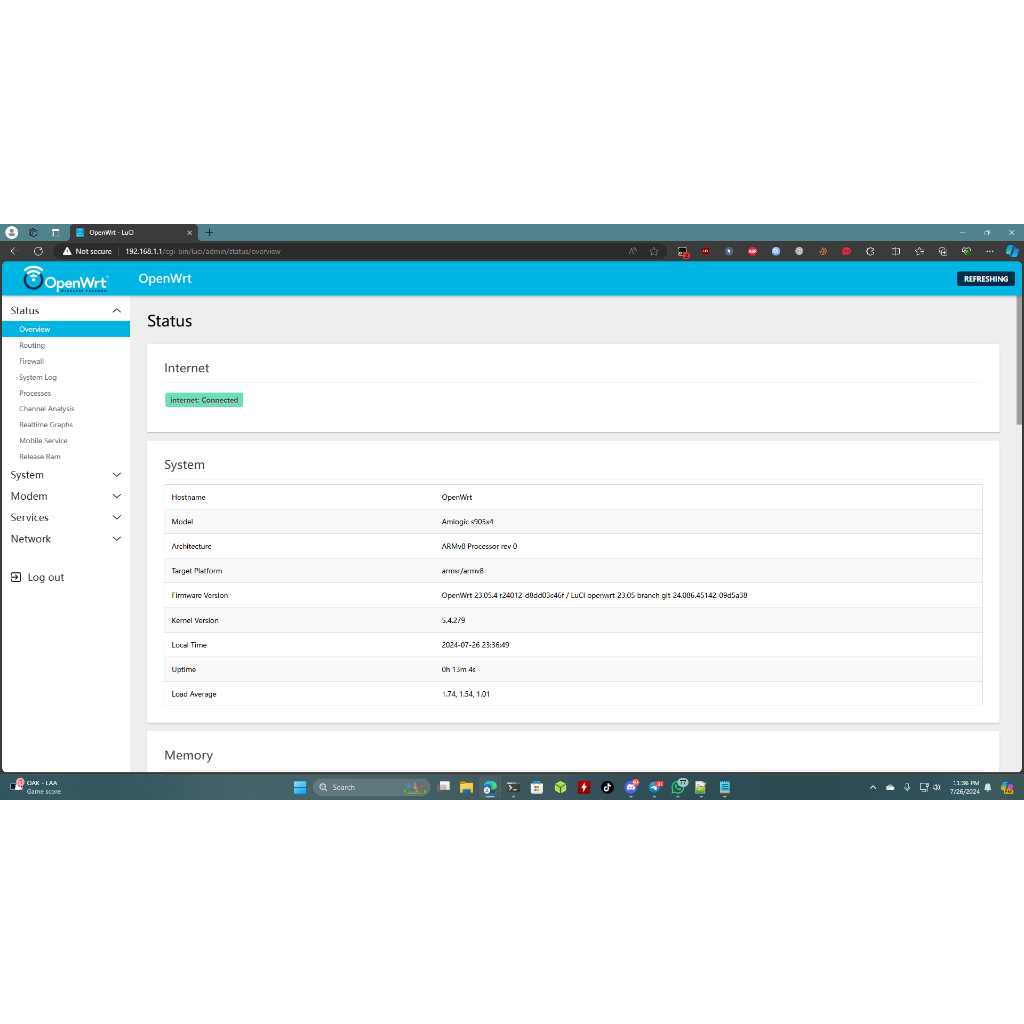Open File Explorer from the taskbar

coord(466,788)
